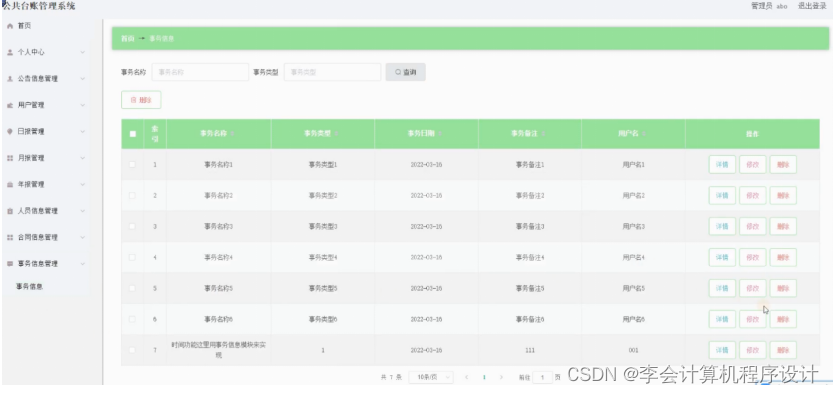Select 事务信息 submenu item

click(x=30, y=287)
